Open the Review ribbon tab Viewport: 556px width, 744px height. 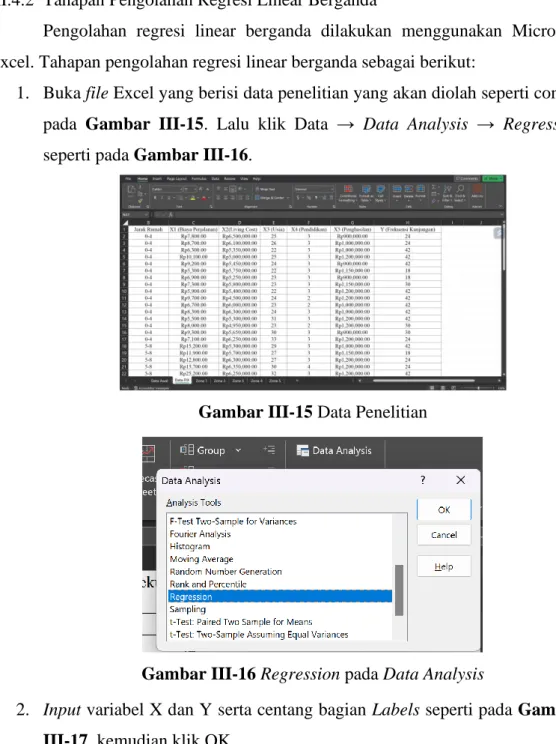tap(230, 179)
